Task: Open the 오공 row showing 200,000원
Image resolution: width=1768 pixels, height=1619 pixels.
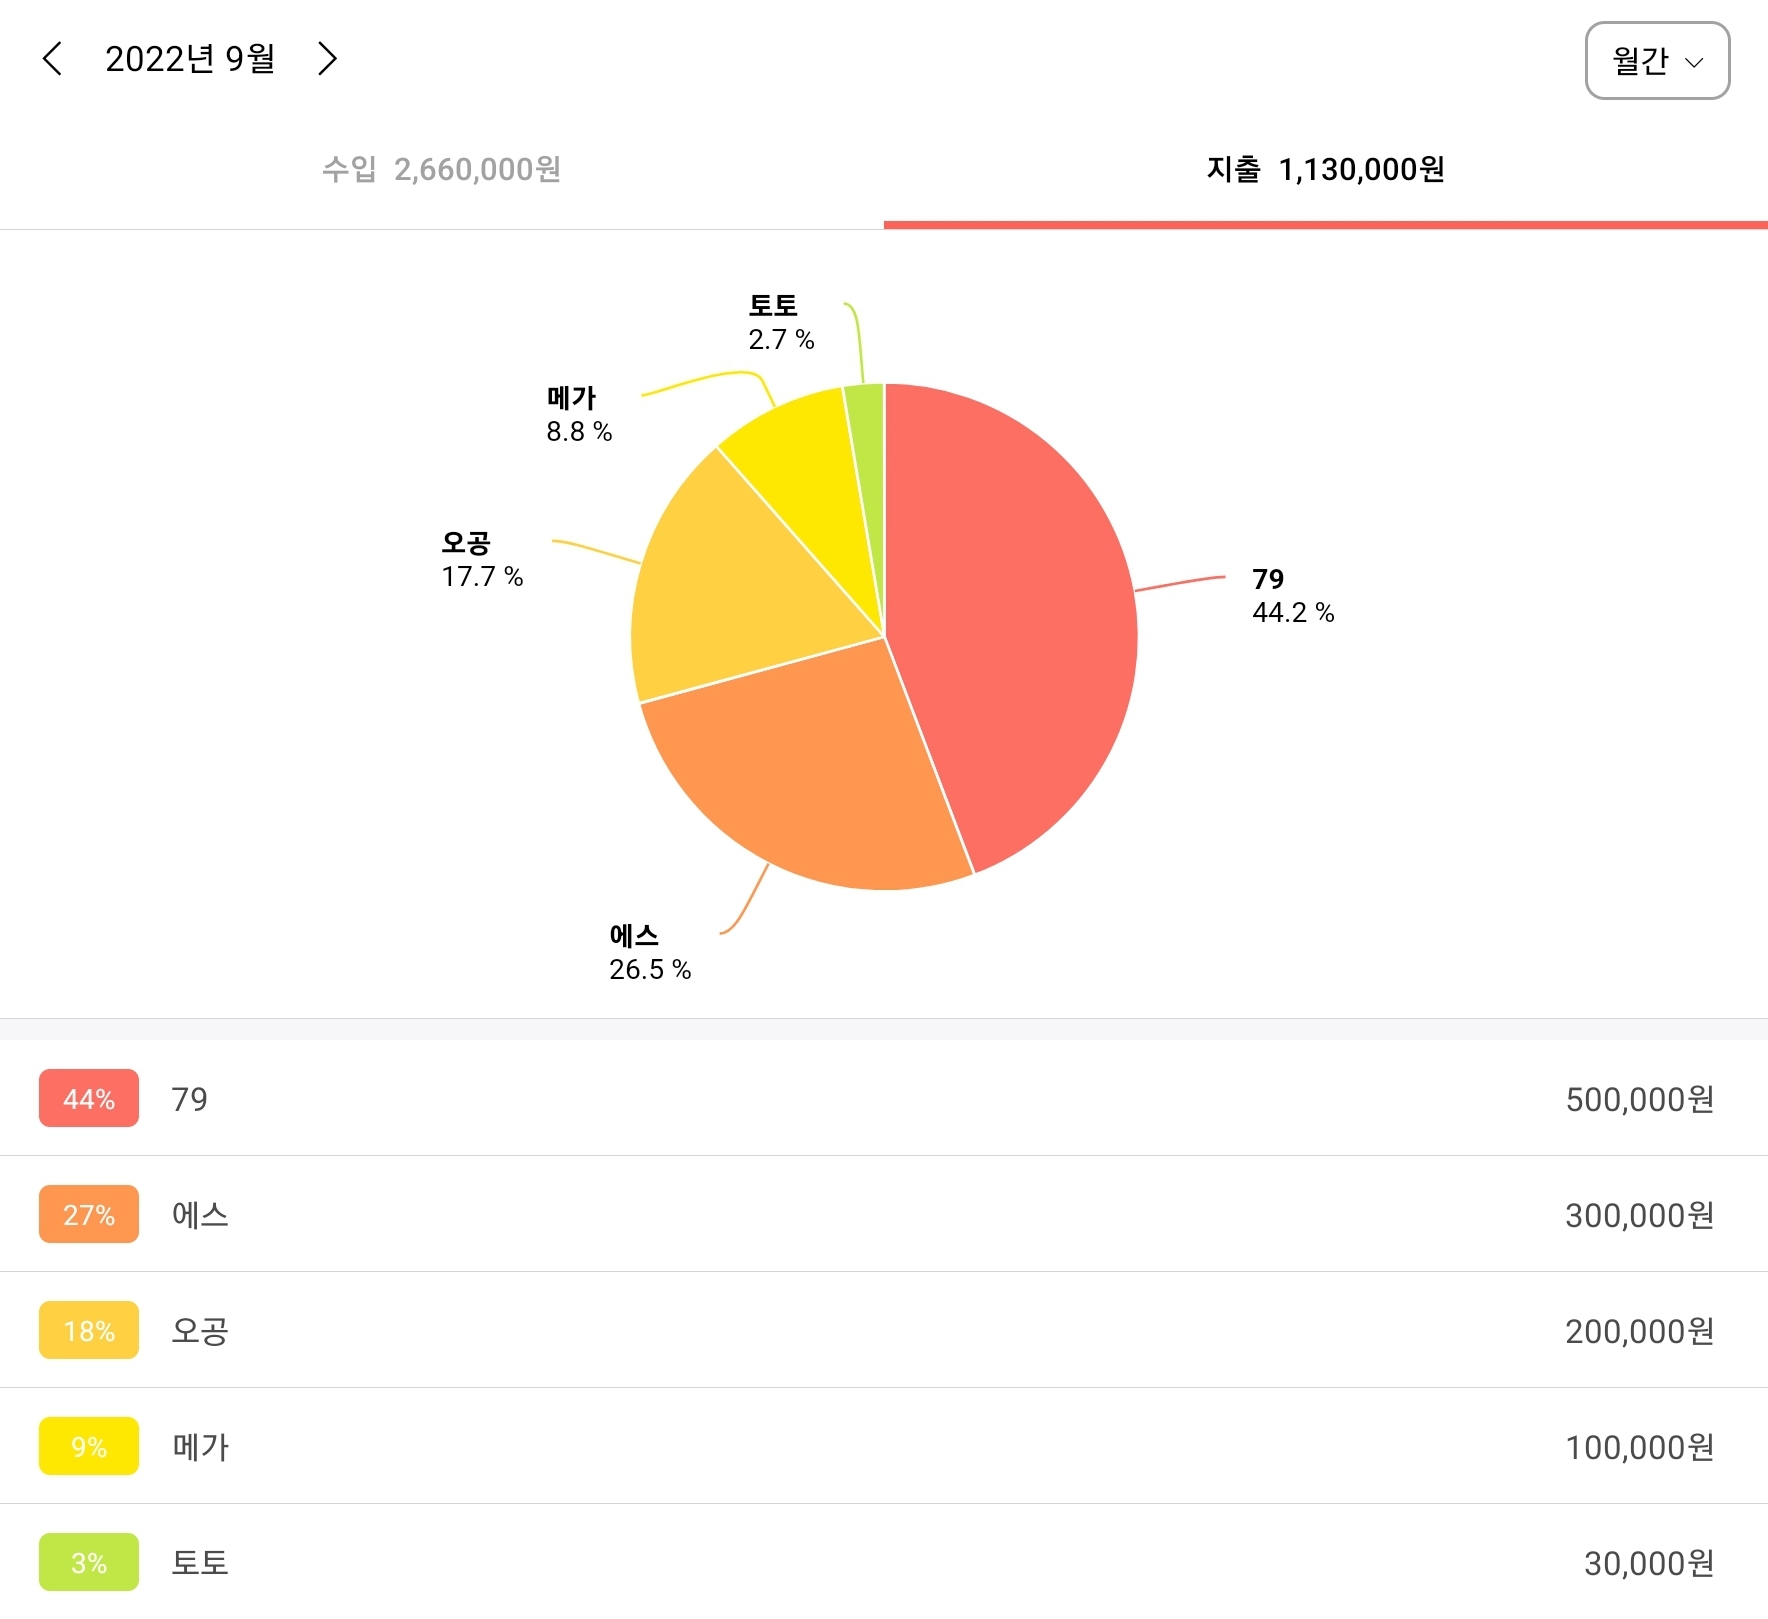Action: [884, 1330]
